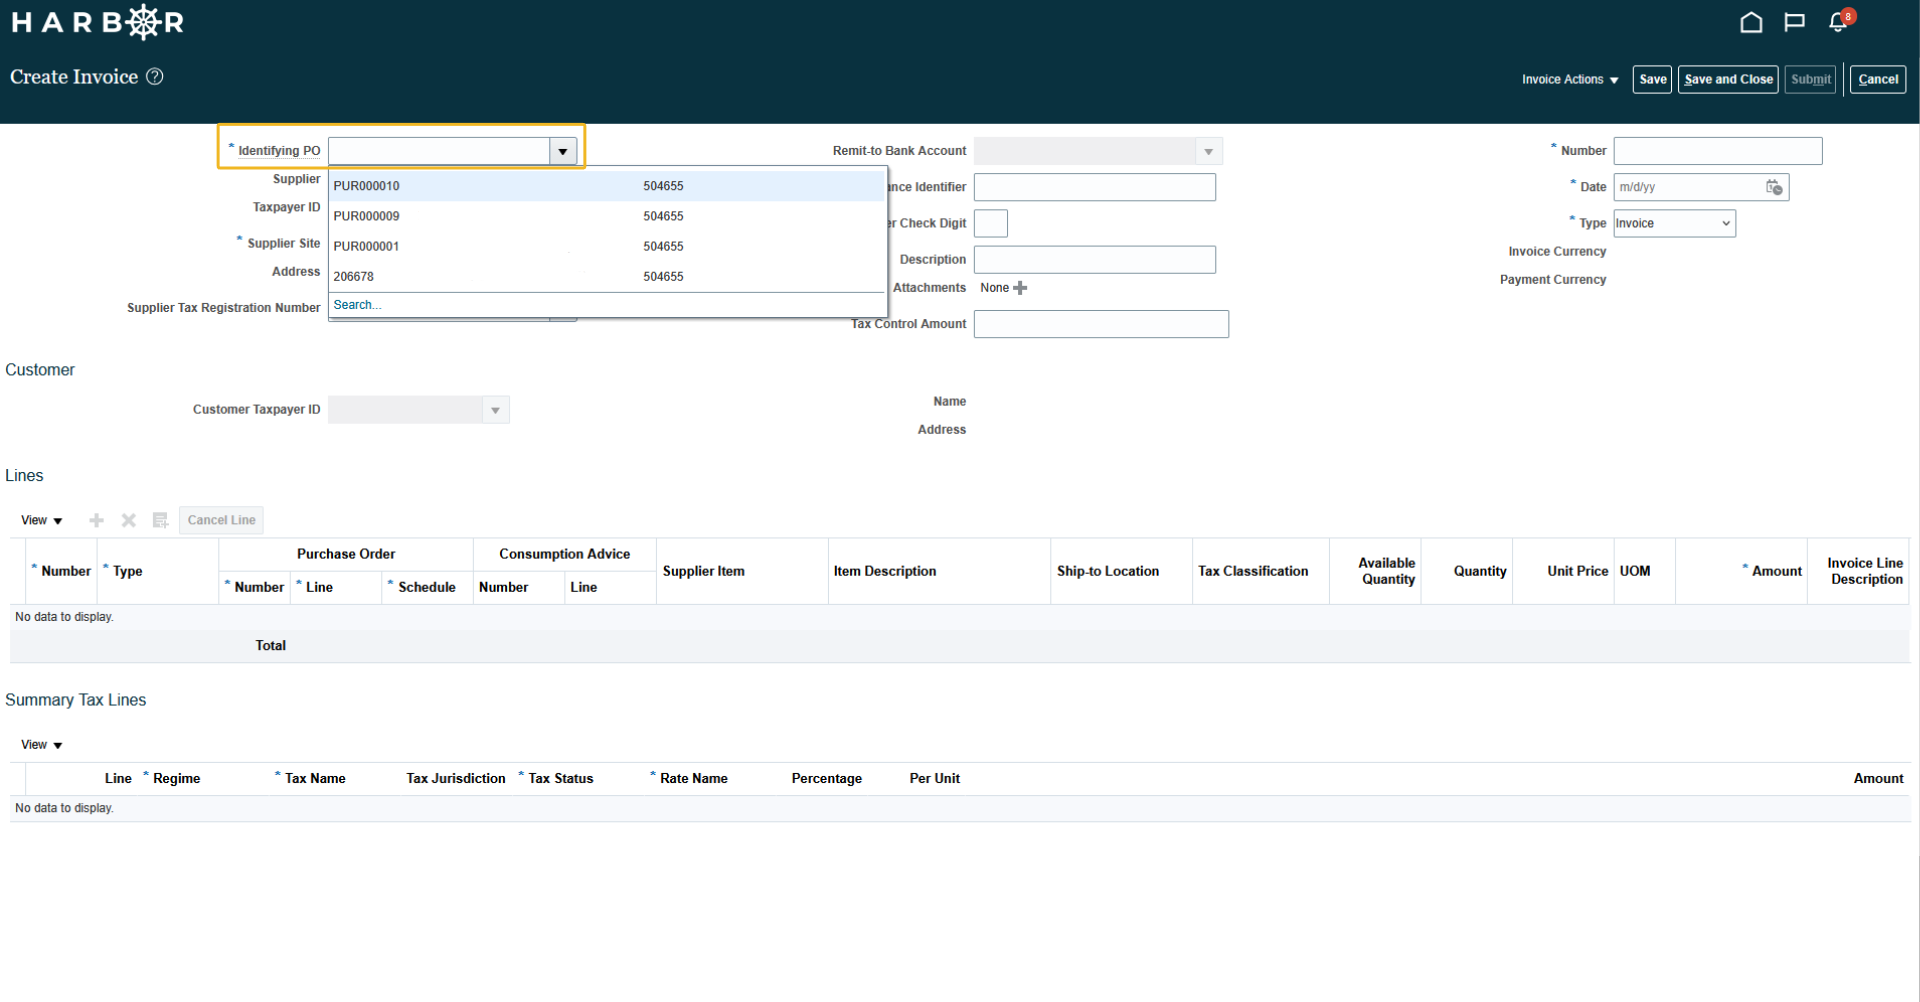Click the Cancel Line button
Viewport: 1920px width, 1002px height.
point(221,520)
